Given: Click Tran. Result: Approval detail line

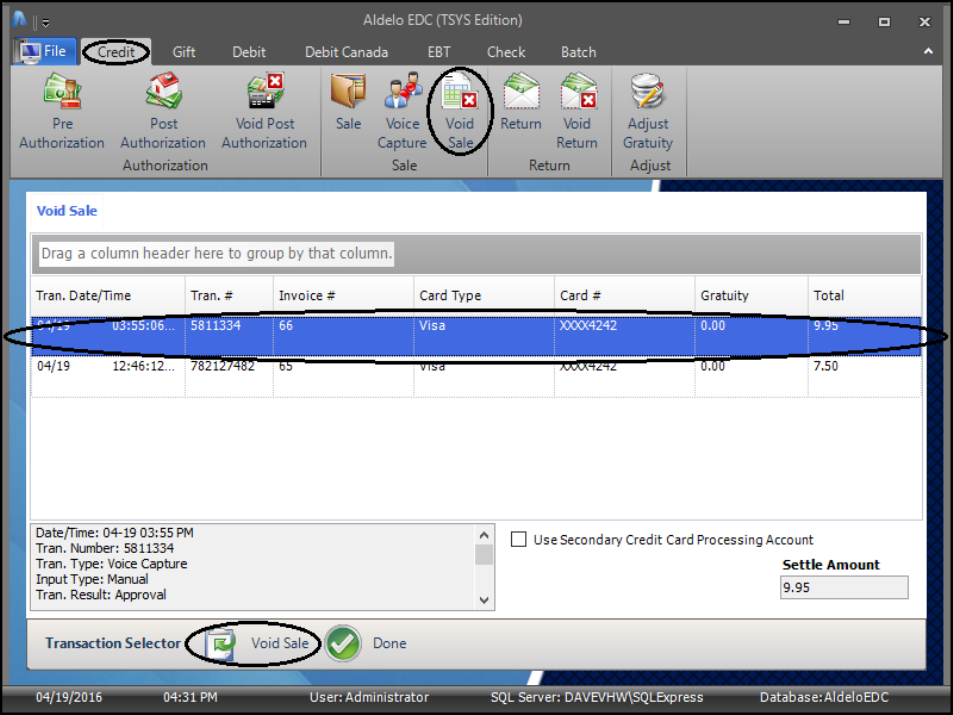Looking at the screenshot, I should [101, 595].
